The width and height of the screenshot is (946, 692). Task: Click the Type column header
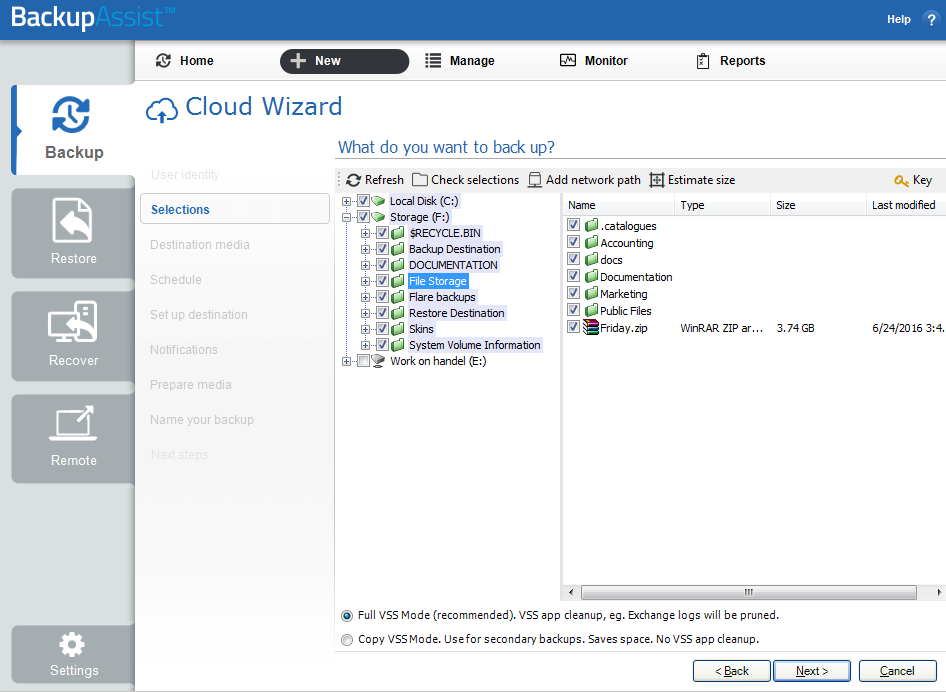[722, 205]
